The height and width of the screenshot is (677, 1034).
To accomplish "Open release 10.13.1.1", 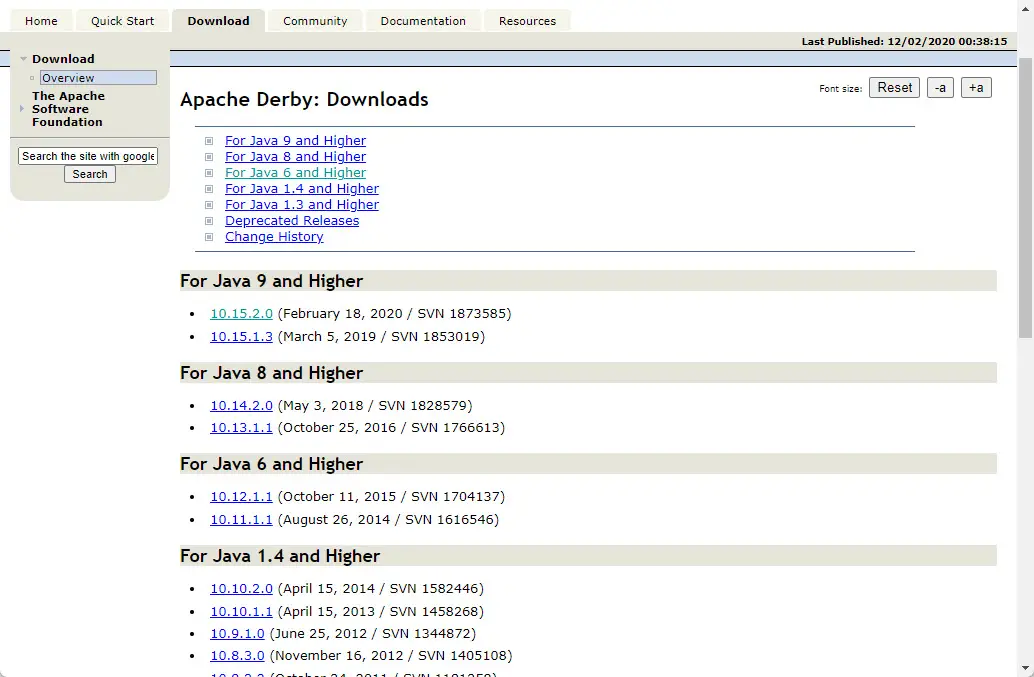I will pos(241,428).
